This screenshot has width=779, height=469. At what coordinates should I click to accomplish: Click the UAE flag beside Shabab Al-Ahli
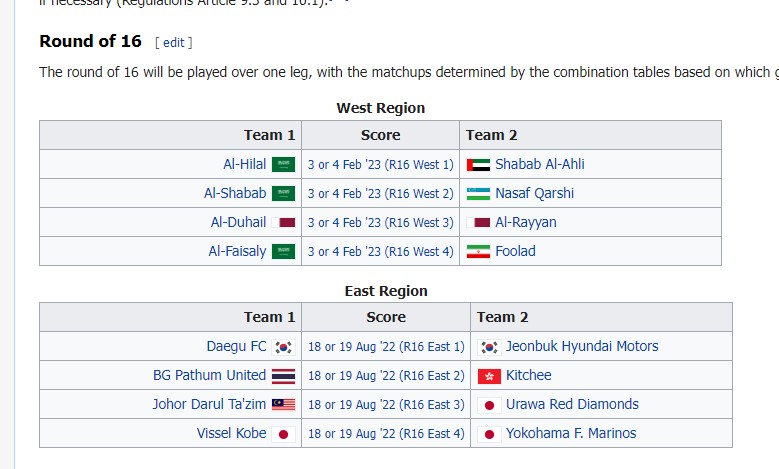(478, 165)
